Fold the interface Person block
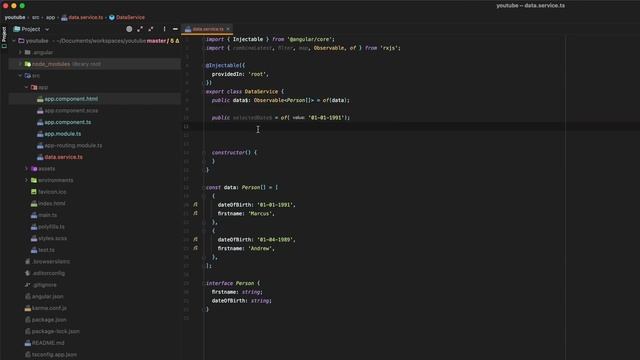 point(204,283)
